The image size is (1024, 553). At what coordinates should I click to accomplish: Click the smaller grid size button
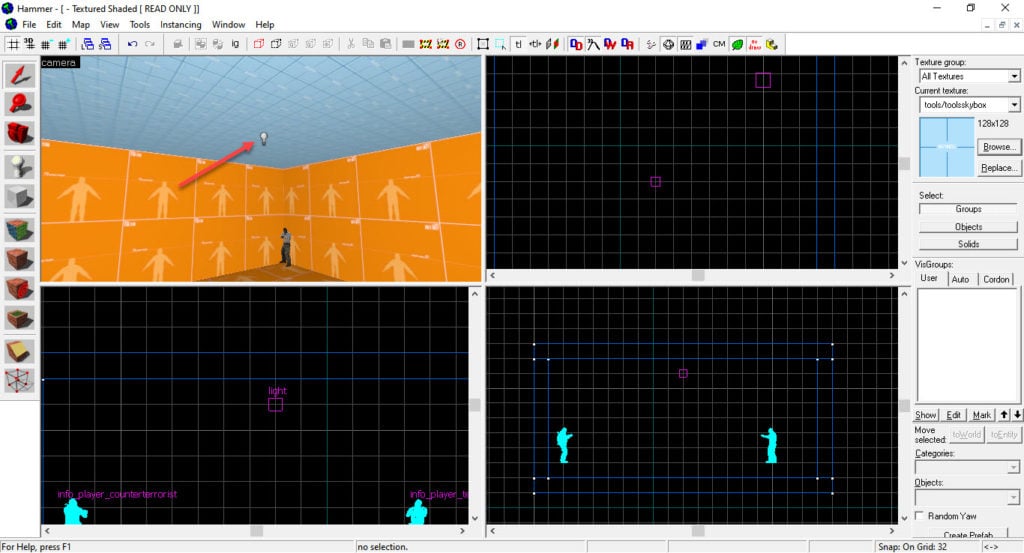46,44
